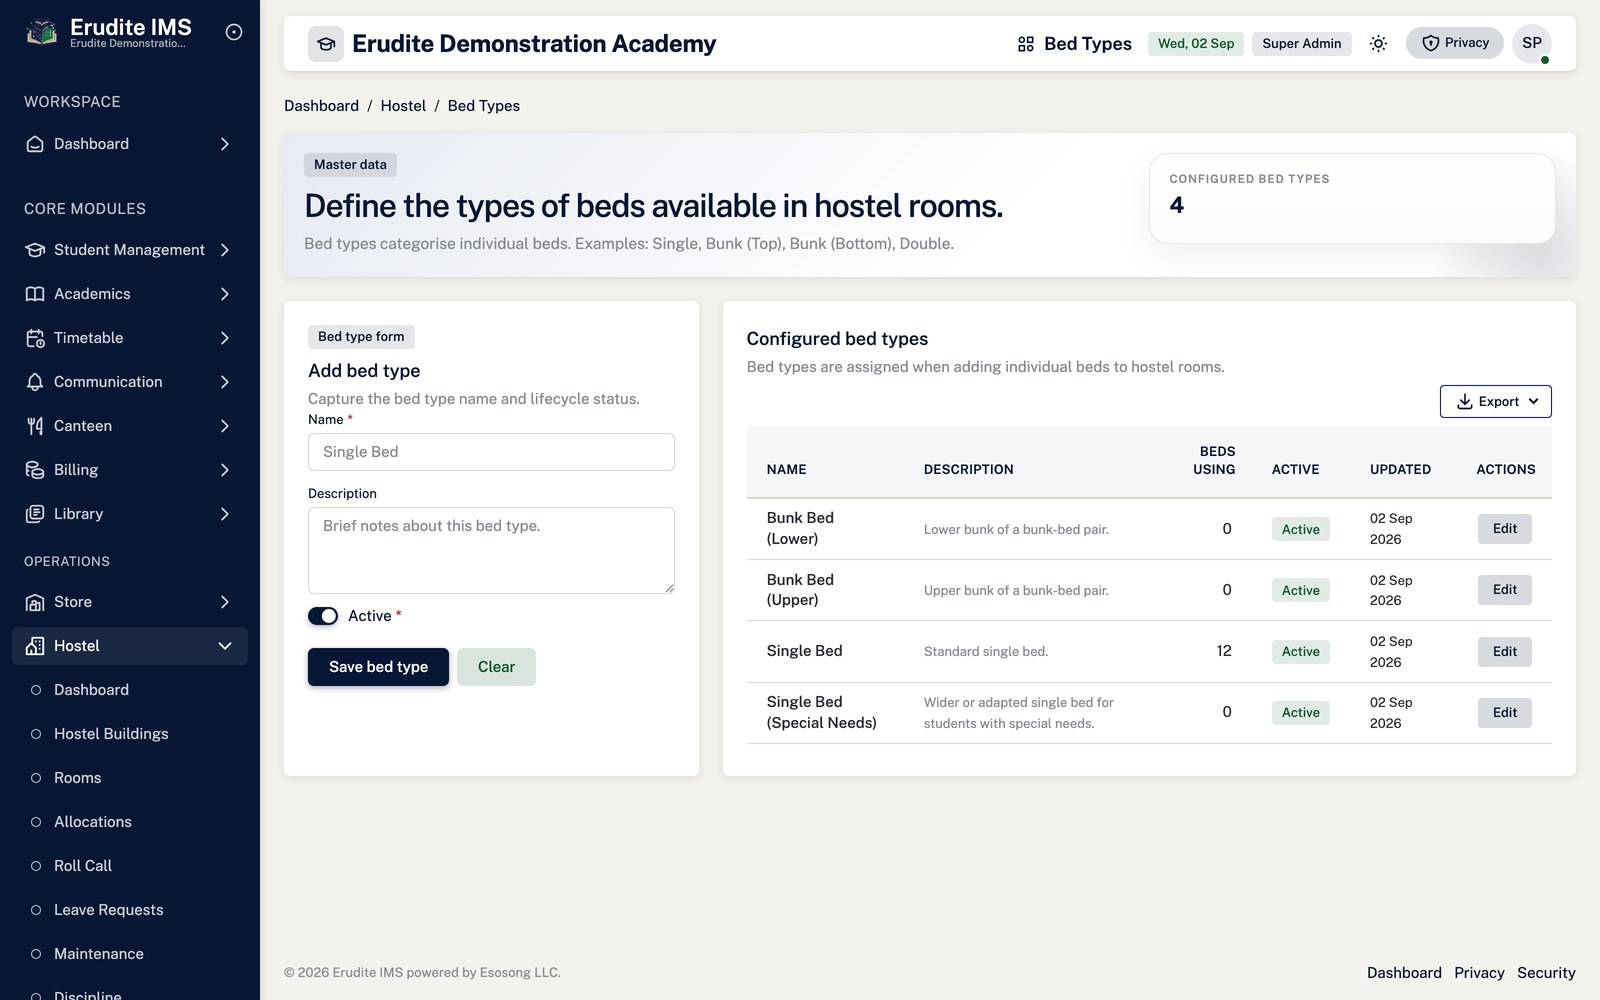Image resolution: width=1600 pixels, height=1000 pixels.
Task: Click Save bed type button
Action: coord(378,667)
